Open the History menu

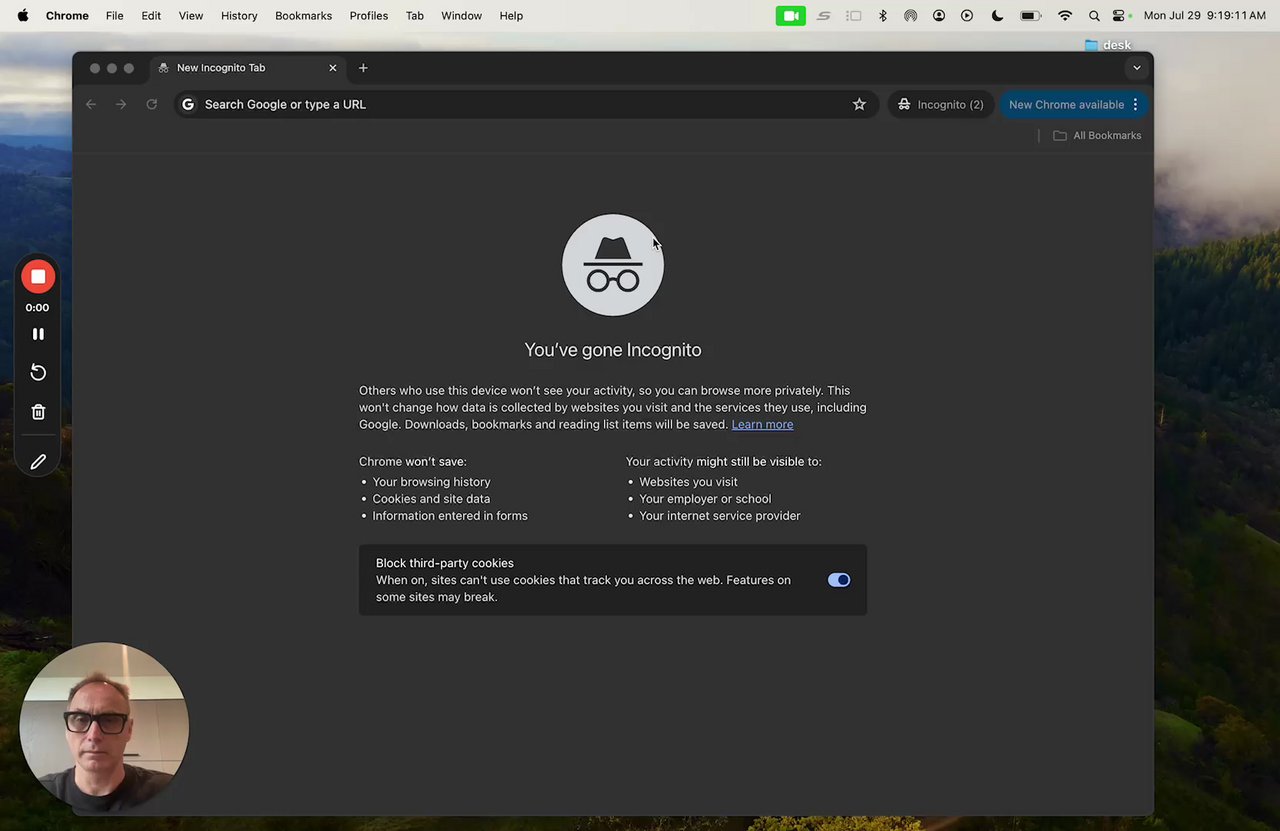pyautogui.click(x=239, y=15)
